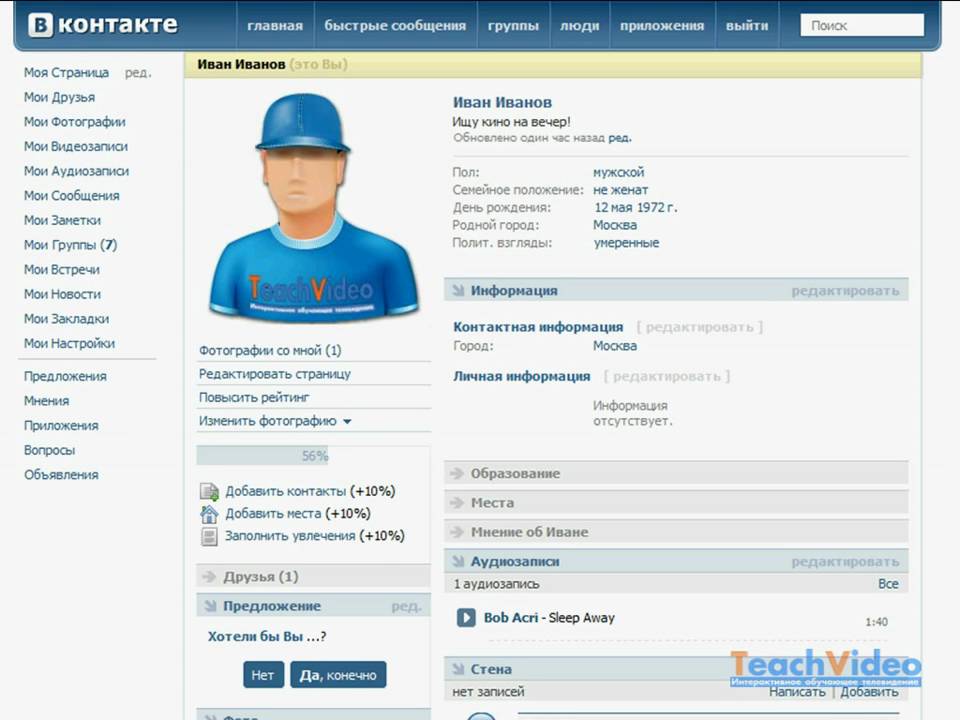960x720 pixels.
Task: Click the profile avatar picture
Action: click(x=313, y=208)
